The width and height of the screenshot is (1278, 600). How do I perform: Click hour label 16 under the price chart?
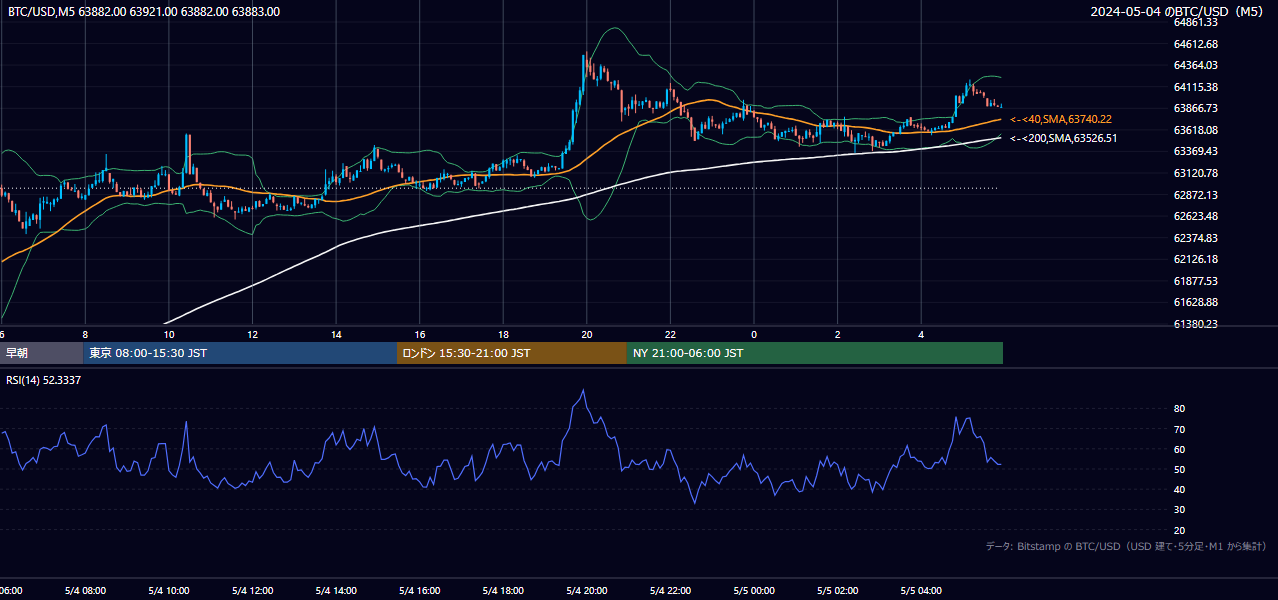420,334
